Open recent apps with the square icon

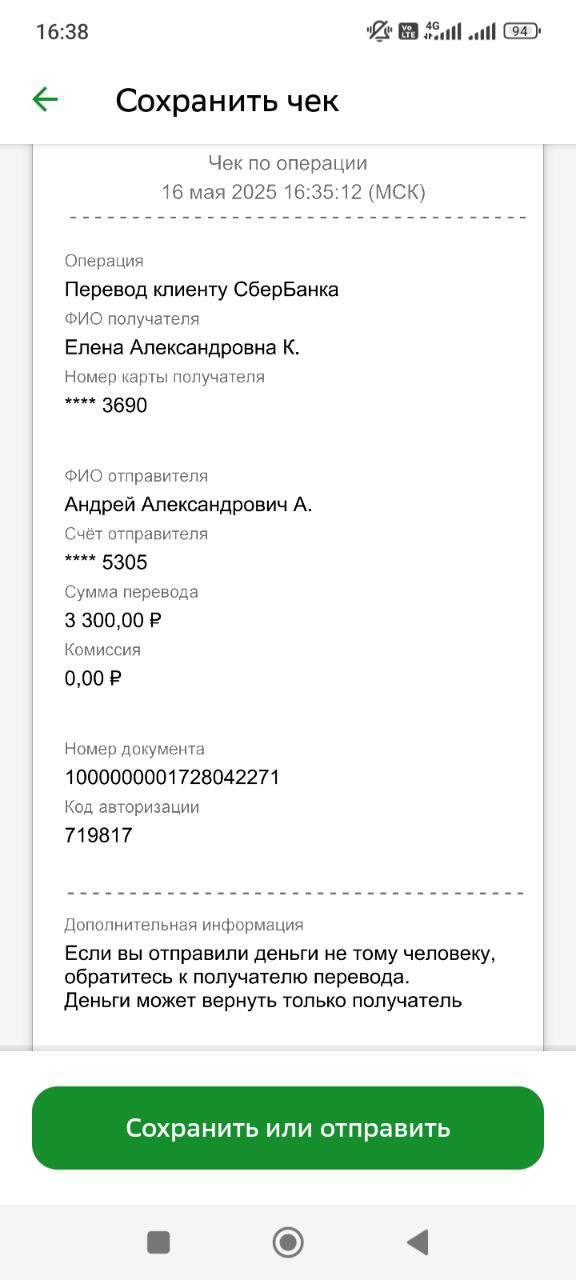[158, 1242]
